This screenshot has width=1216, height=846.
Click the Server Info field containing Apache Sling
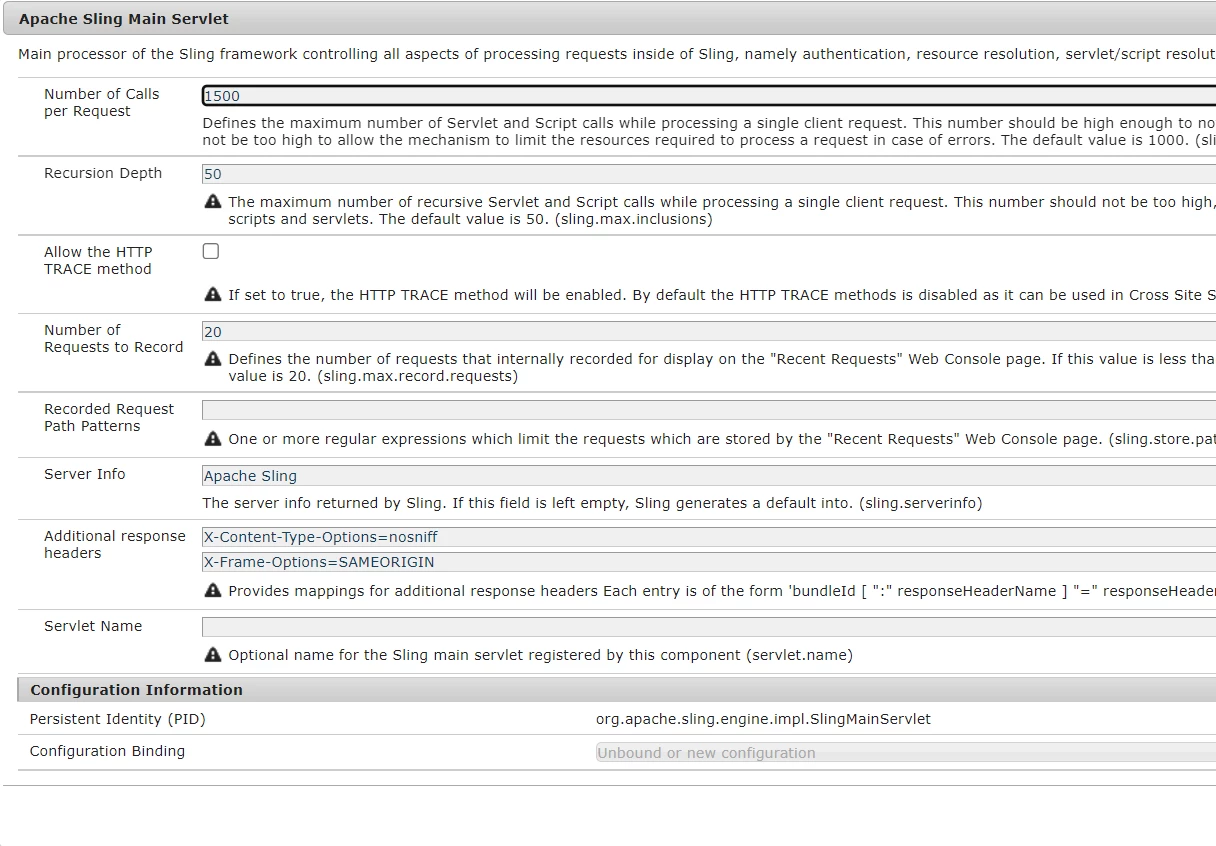709,476
